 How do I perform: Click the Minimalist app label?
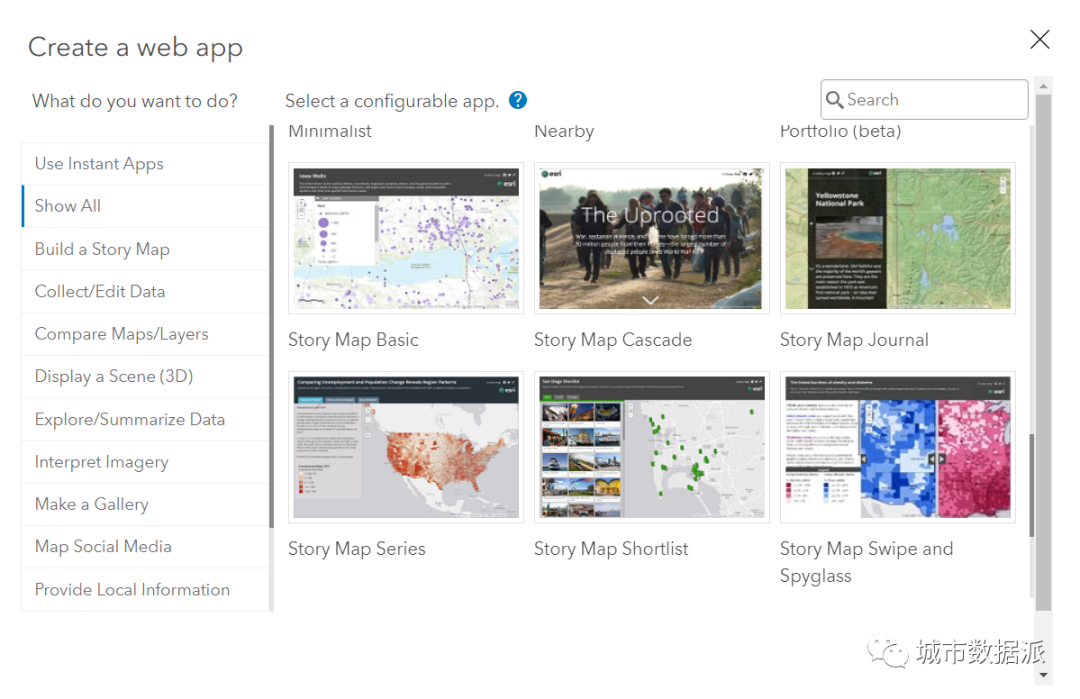click(330, 132)
